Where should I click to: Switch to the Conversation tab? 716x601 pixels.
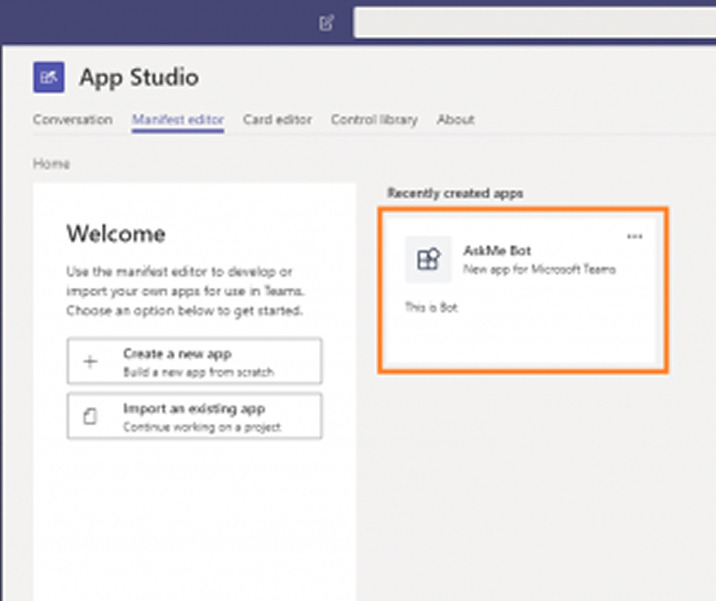pyautogui.click(x=73, y=120)
